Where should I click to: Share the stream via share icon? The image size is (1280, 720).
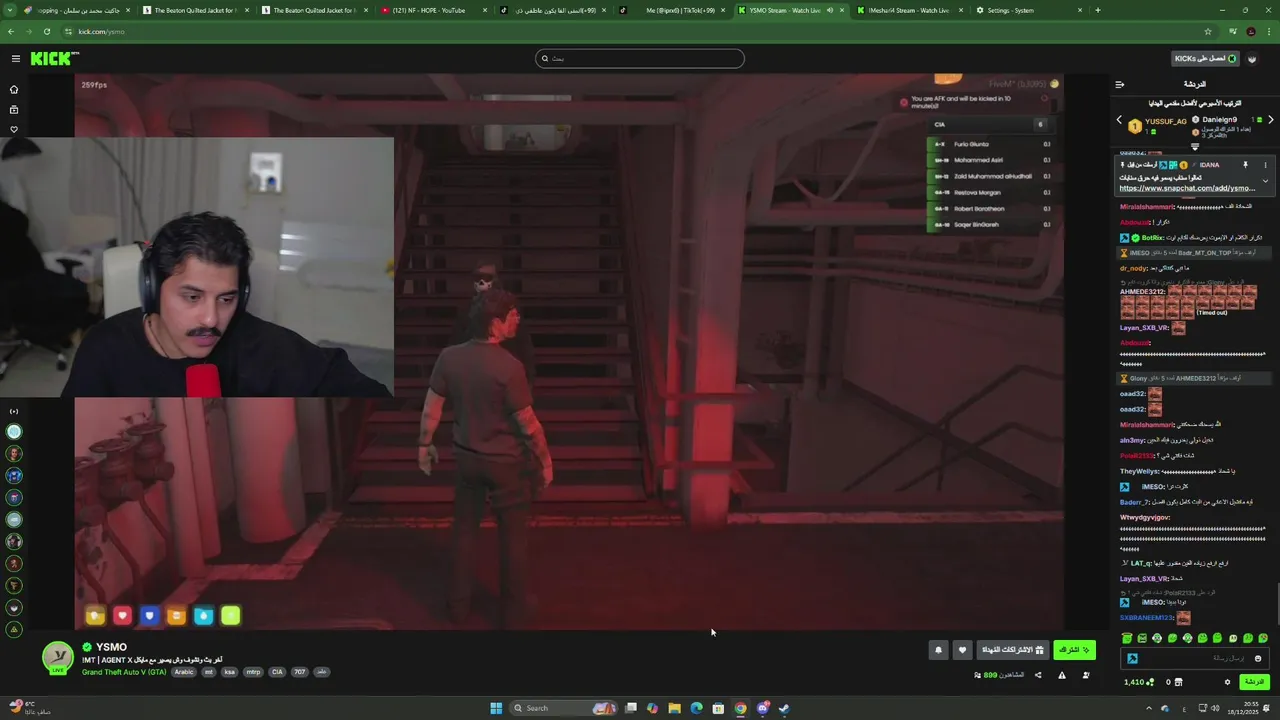point(1037,675)
